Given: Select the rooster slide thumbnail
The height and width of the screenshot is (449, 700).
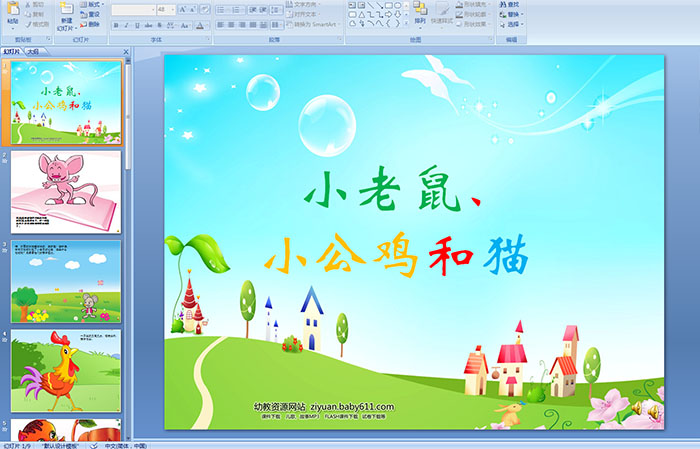Looking at the screenshot, I should tap(66, 369).
